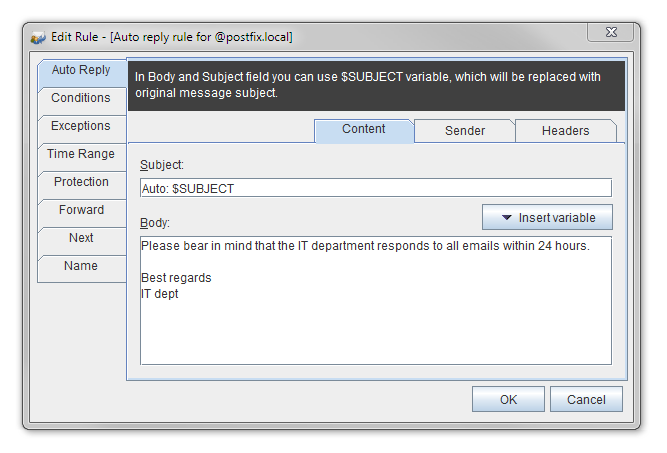Click inside the Subject text field
This screenshot has width=667, height=453.
click(x=376, y=188)
